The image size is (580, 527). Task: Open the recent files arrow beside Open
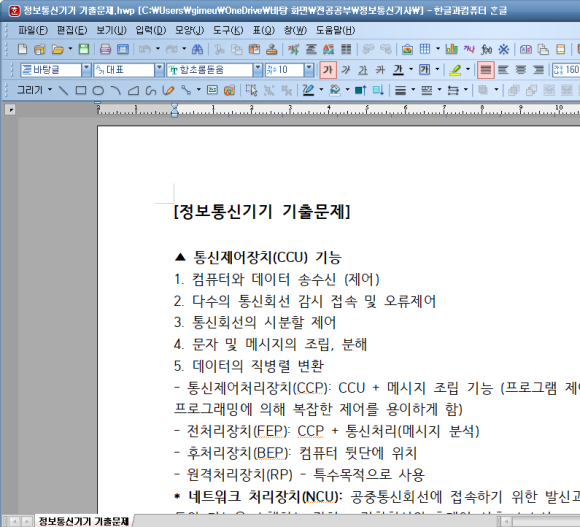(x=70, y=49)
